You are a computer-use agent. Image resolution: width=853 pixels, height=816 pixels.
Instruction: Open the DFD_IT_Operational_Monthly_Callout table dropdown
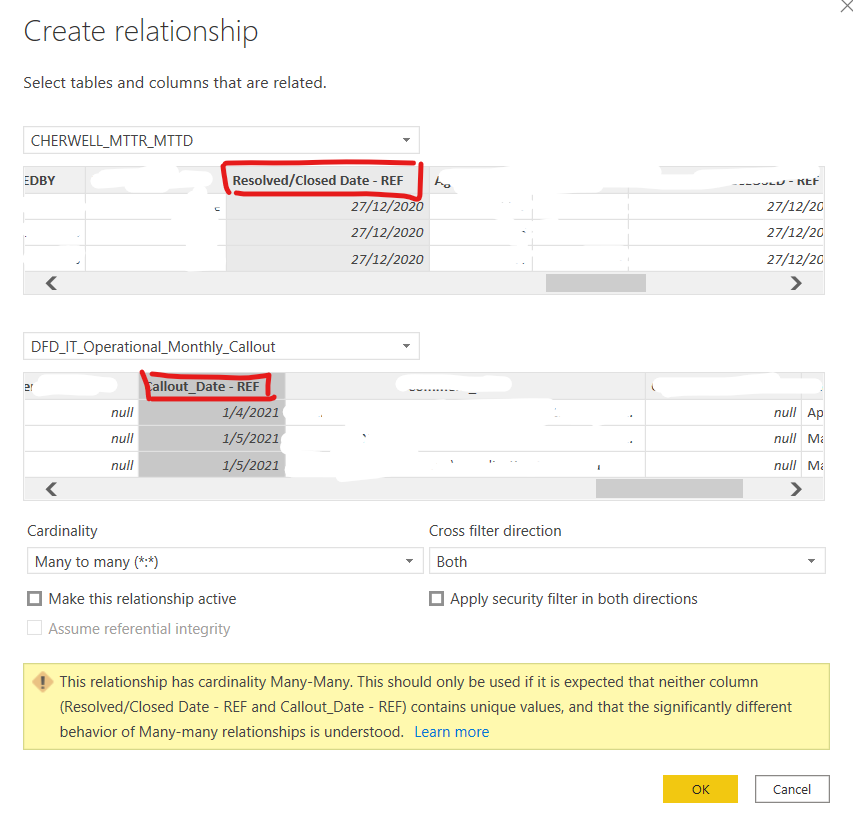221,347
